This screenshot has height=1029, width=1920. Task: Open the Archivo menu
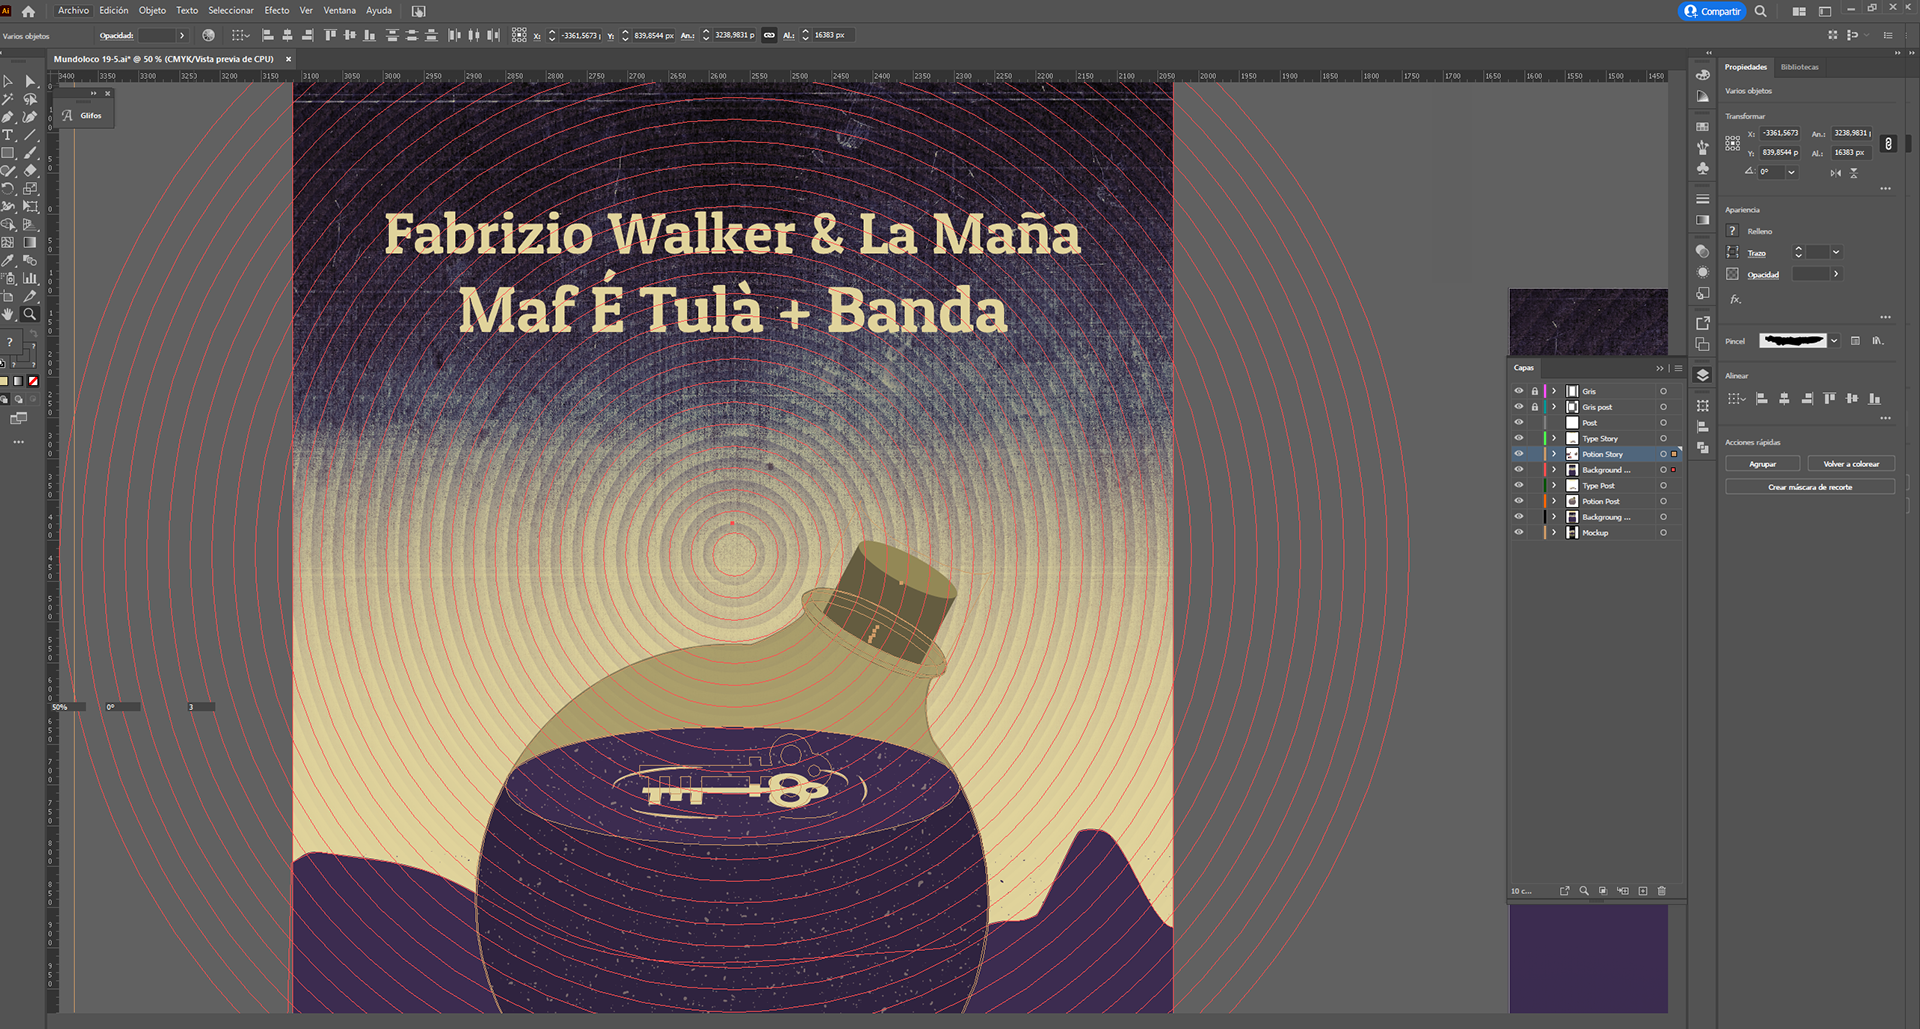click(73, 10)
